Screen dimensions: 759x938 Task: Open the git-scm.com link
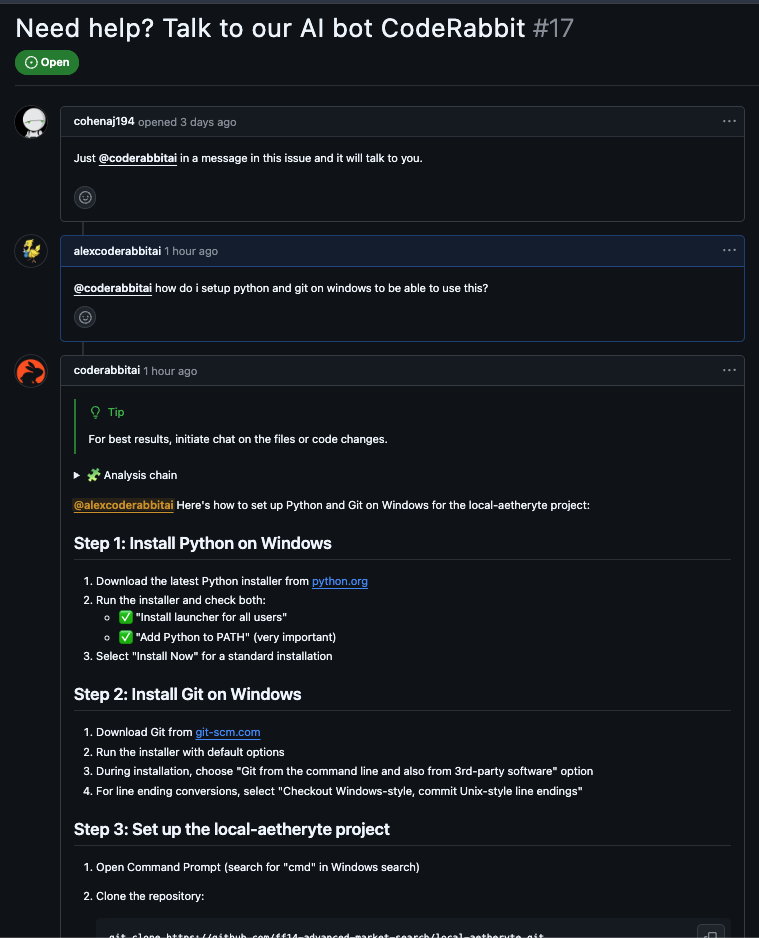click(227, 732)
